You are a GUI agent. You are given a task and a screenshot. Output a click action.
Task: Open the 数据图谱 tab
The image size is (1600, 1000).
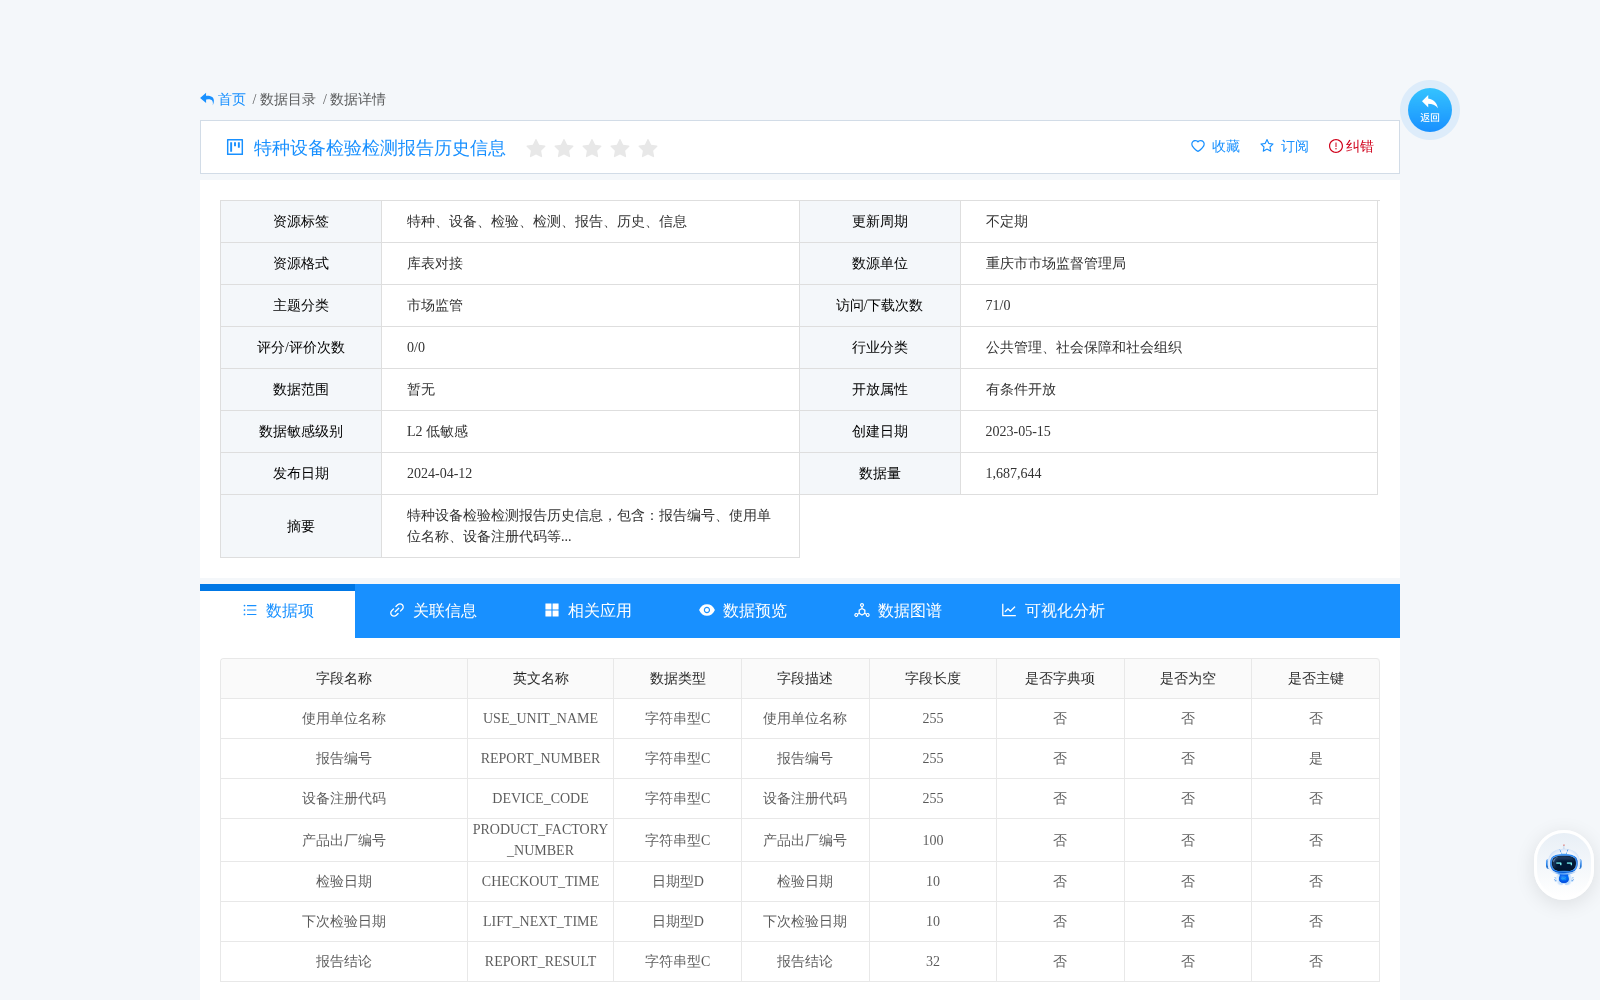898,611
